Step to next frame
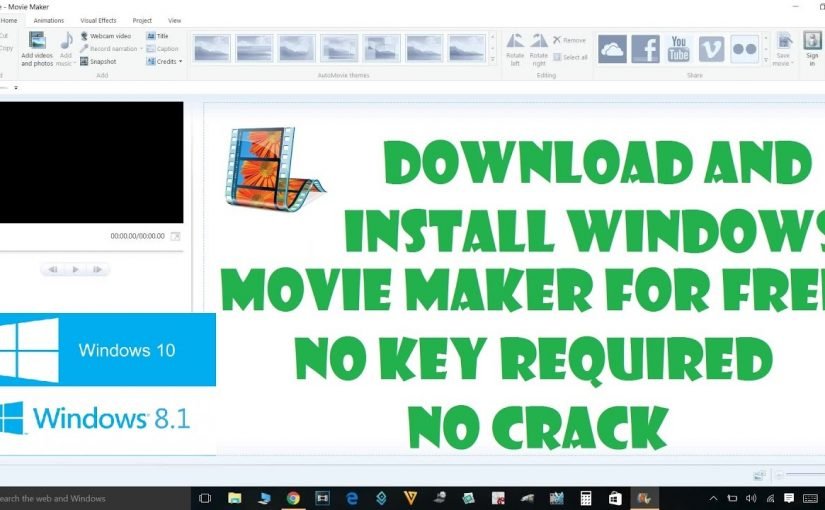This screenshot has height=510, width=825. (97, 269)
